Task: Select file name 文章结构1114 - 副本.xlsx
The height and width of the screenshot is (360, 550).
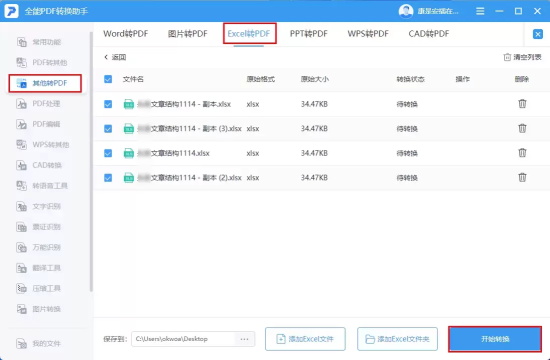Action: coord(184,104)
